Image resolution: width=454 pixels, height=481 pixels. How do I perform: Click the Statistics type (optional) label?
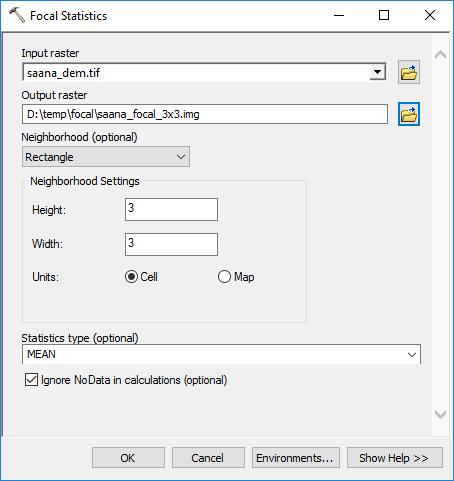click(x=80, y=338)
